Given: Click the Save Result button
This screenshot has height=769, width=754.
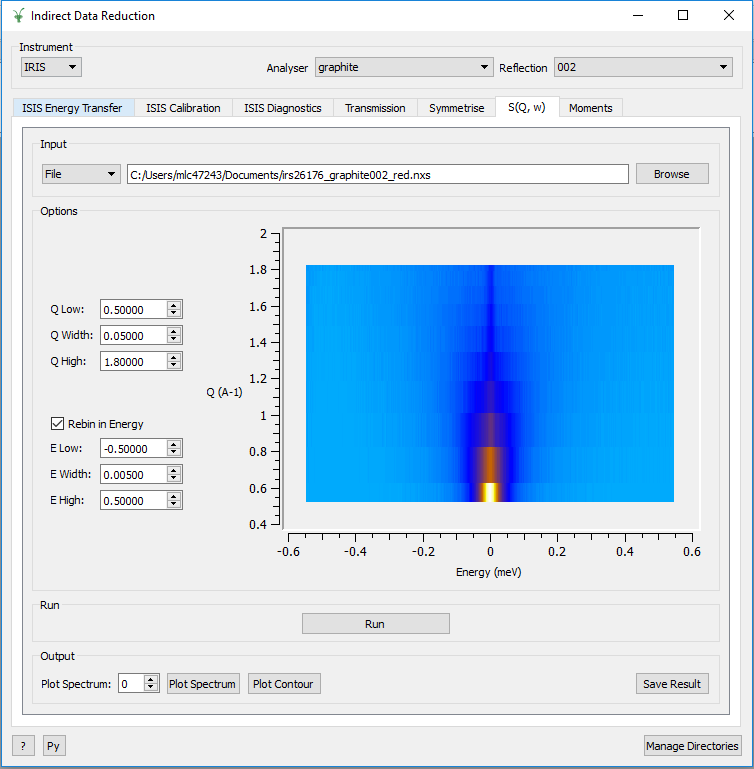Looking at the screenshot, I should tap(672, 684).
